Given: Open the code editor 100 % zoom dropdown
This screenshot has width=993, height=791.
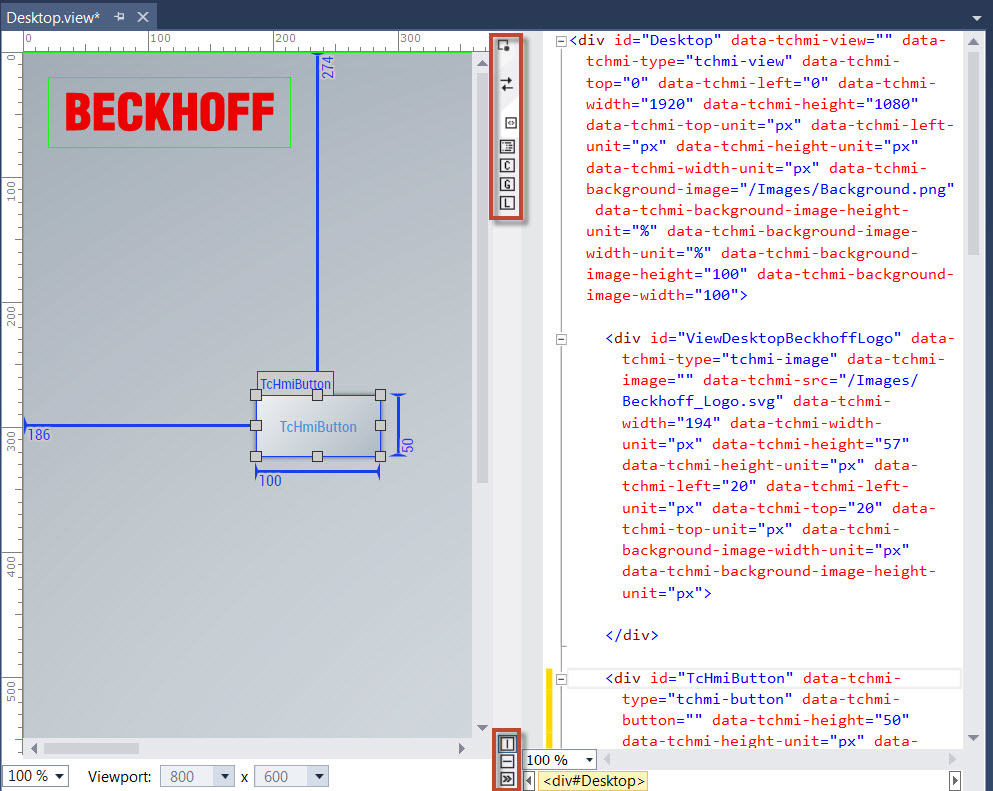Looking at the screenshot, I should click(x=589, y=759).
